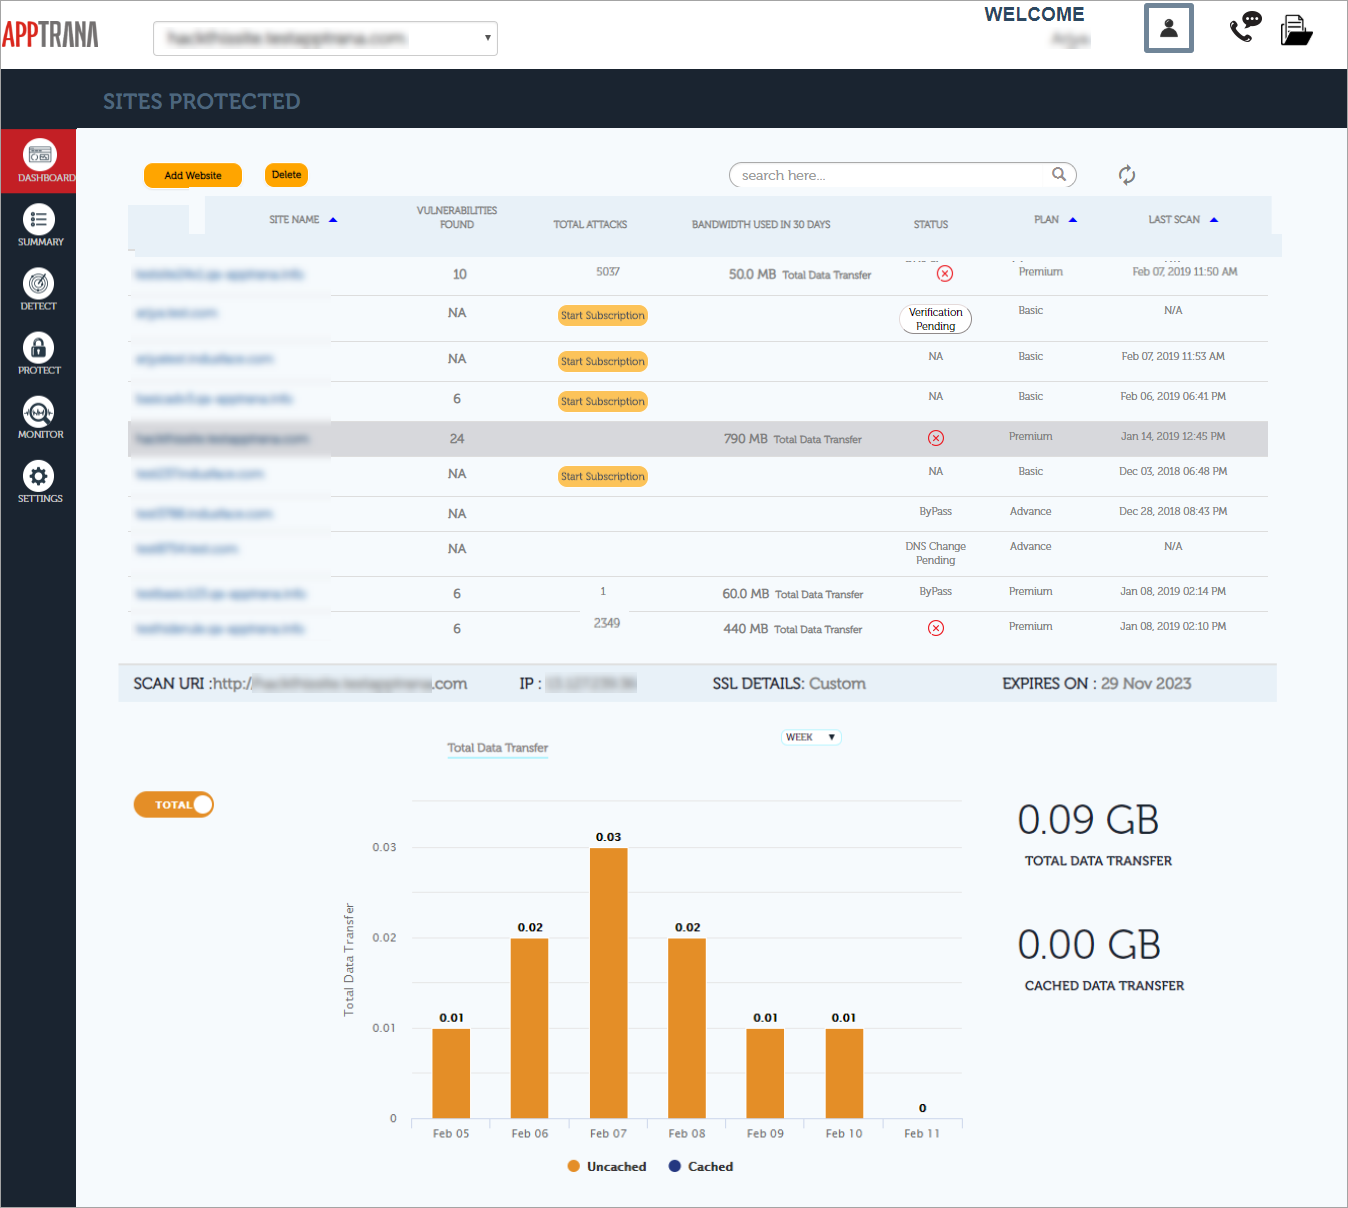The image size is (1348, 1208).
Task: Sort by Plan column arrow
Action: [1073, 220]
